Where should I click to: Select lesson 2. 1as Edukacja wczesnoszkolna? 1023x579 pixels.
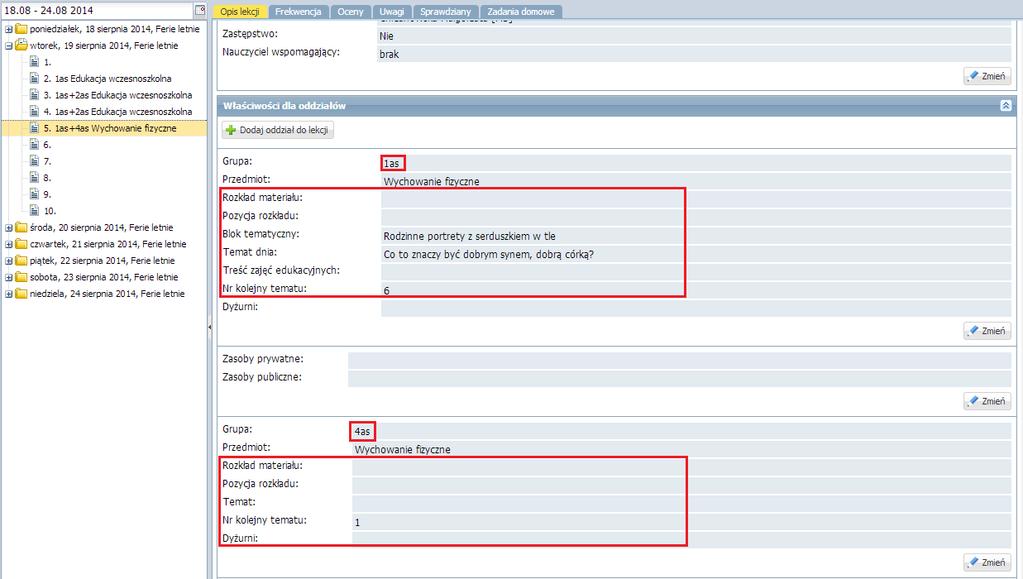click(108, 78)
